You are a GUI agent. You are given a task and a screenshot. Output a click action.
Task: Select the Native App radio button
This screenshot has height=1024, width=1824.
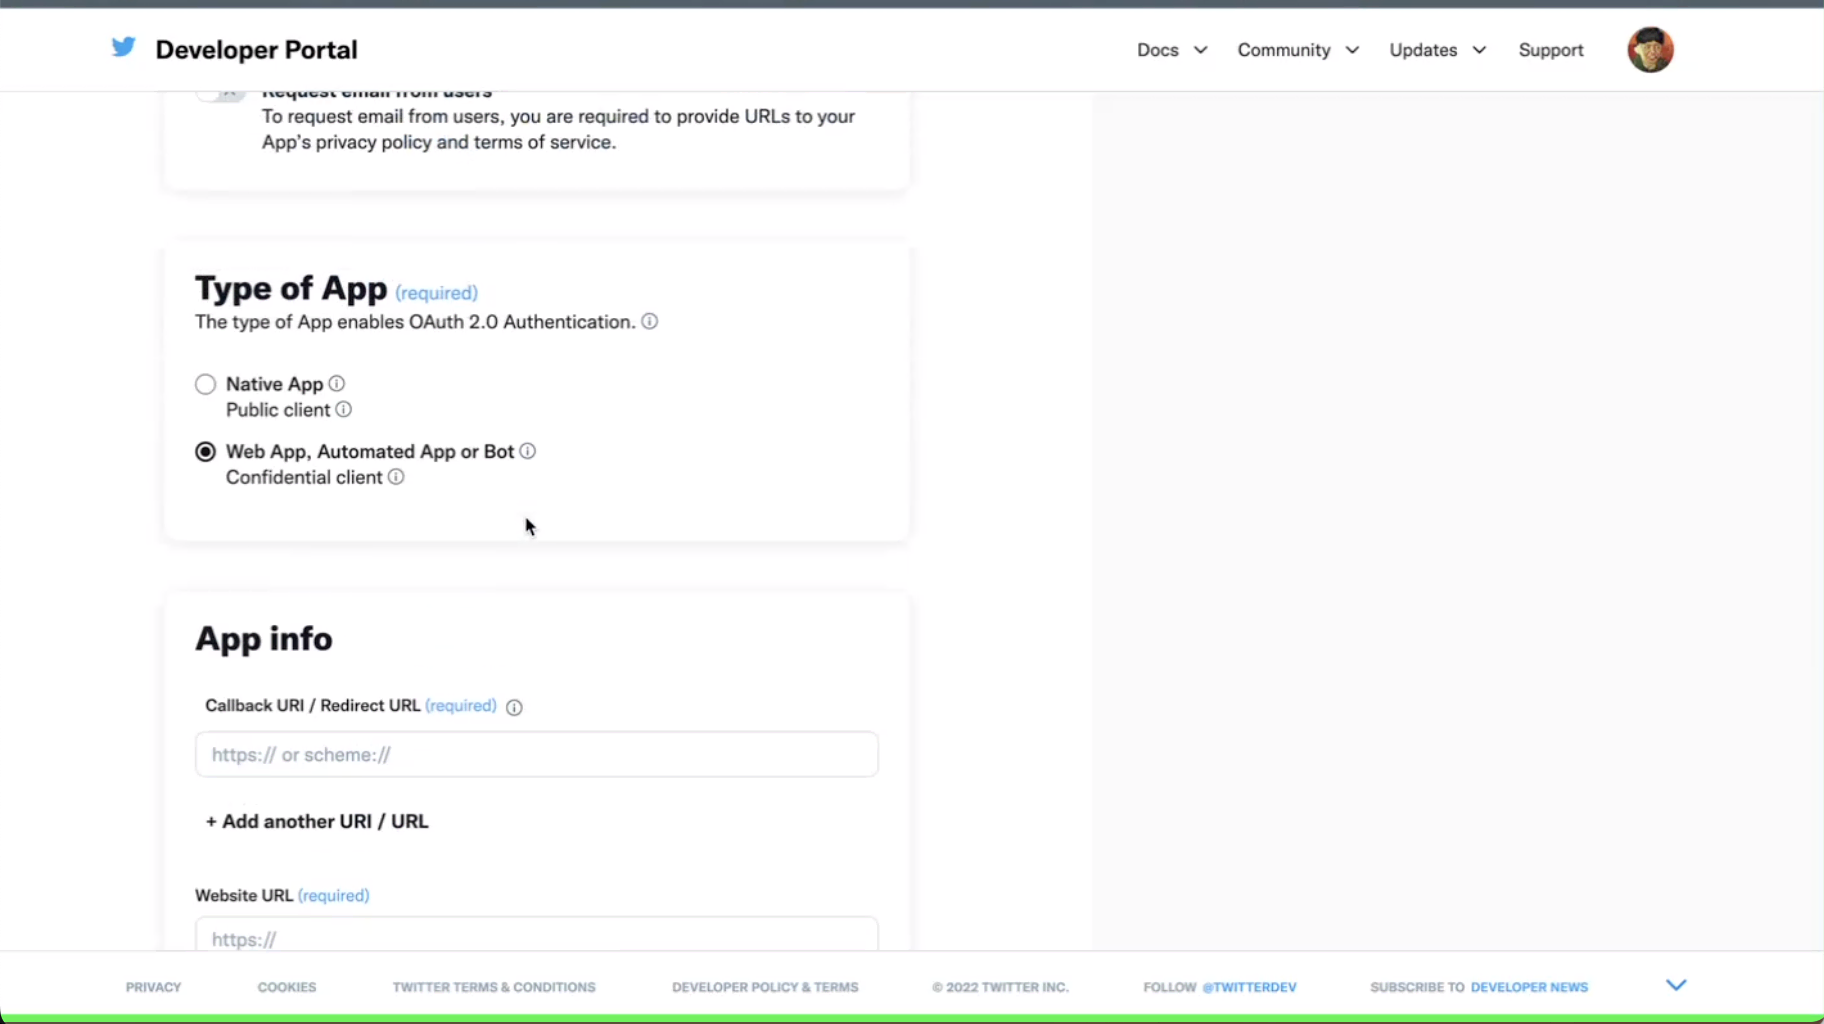pos(205,384)
